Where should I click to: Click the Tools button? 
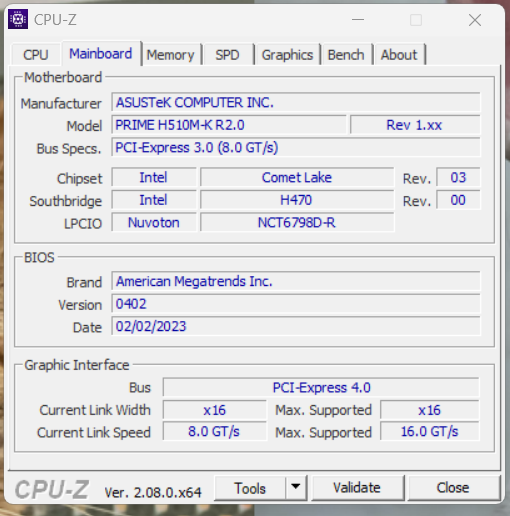tap(250, 488)
